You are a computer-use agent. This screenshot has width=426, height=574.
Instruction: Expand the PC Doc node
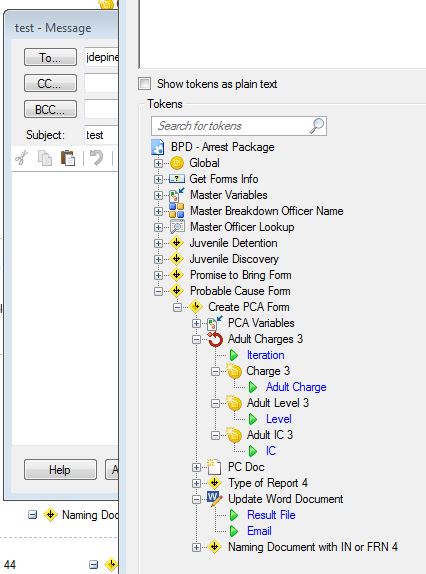[x=196, y=467]
